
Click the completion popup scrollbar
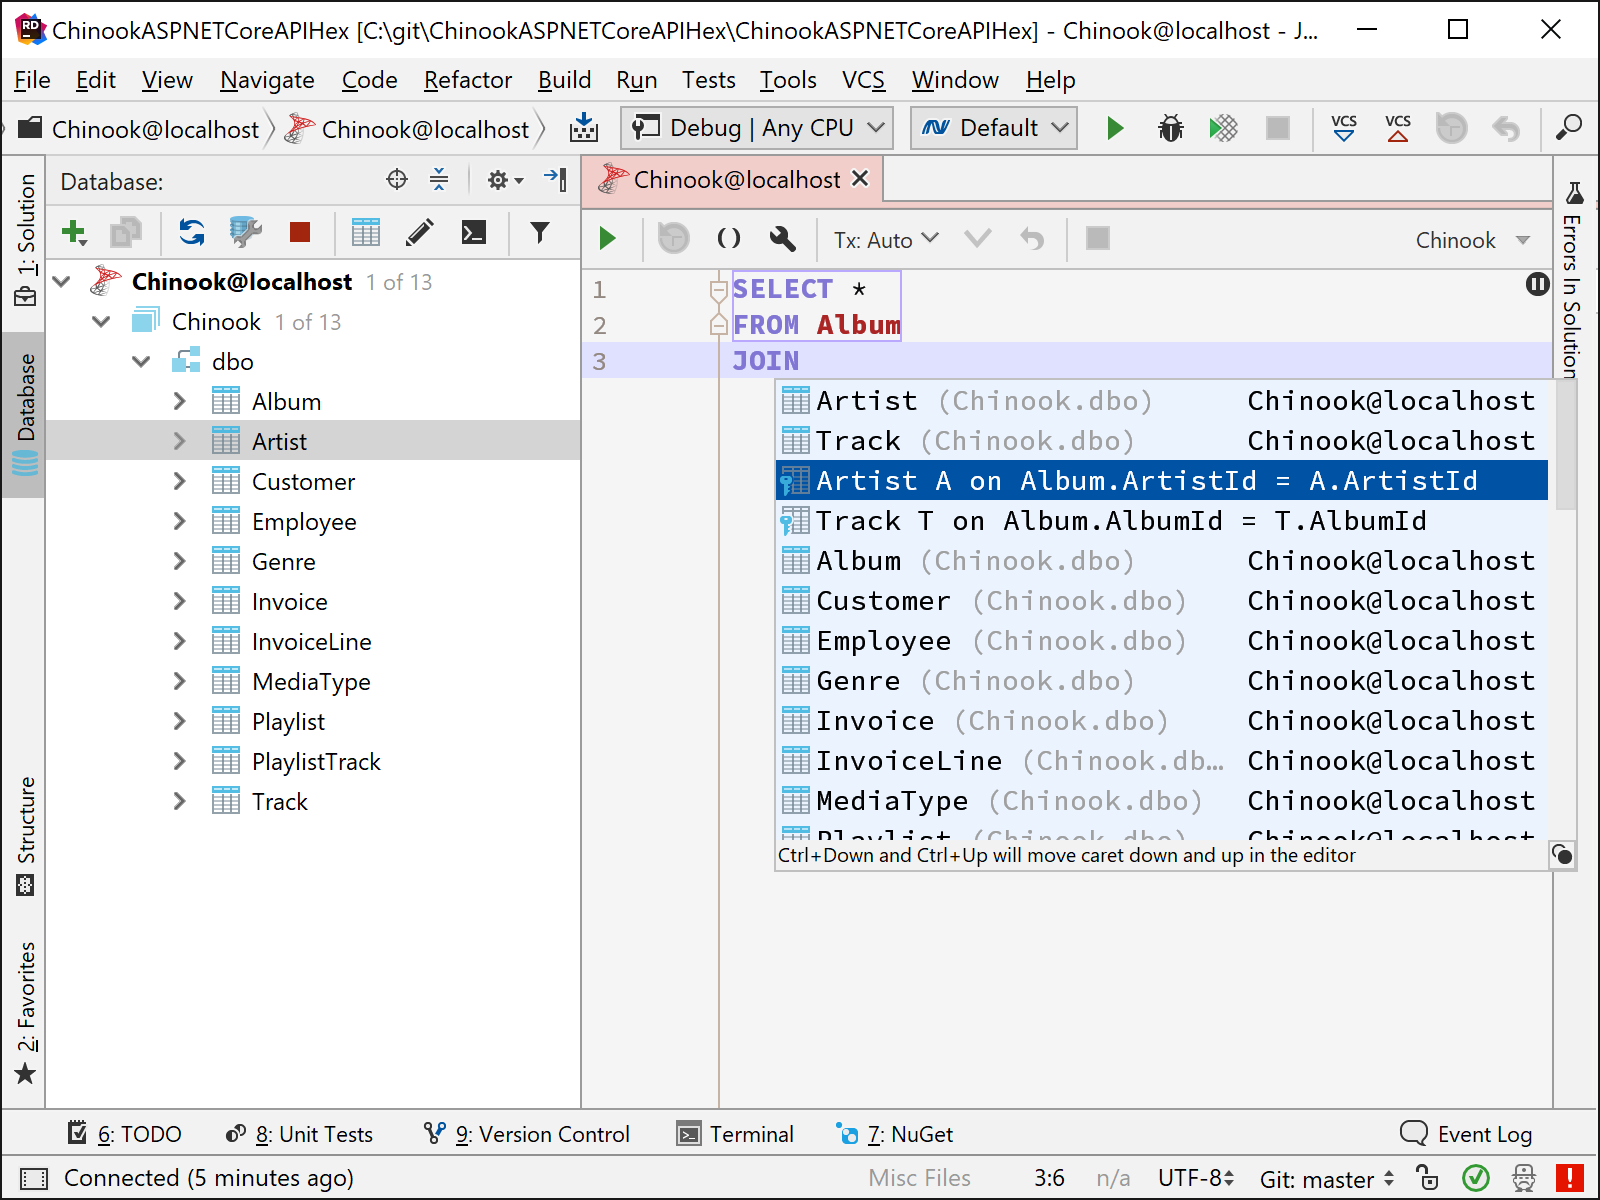1565,445
